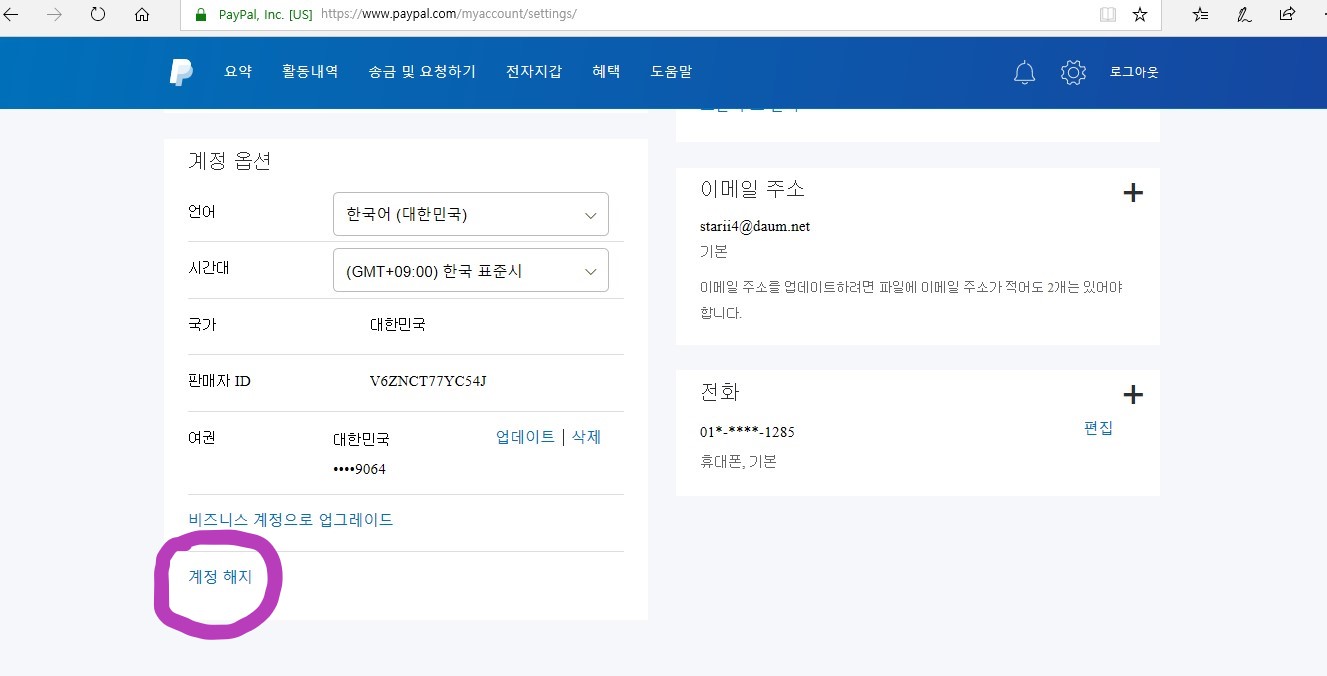The height and width of the screenshot is (676, 1327).
Task: Open the 활동내역 menu item
Action: (x=310, y=72)
